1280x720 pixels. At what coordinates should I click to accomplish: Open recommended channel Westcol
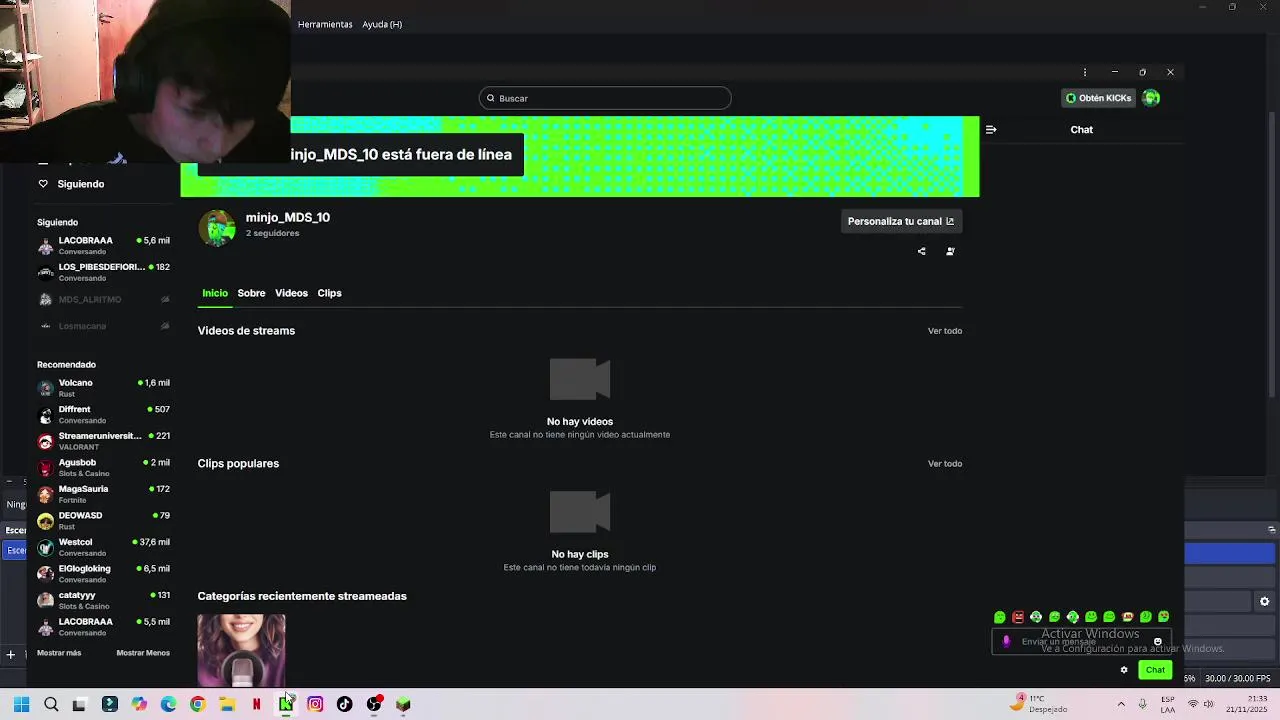[103, 547]
